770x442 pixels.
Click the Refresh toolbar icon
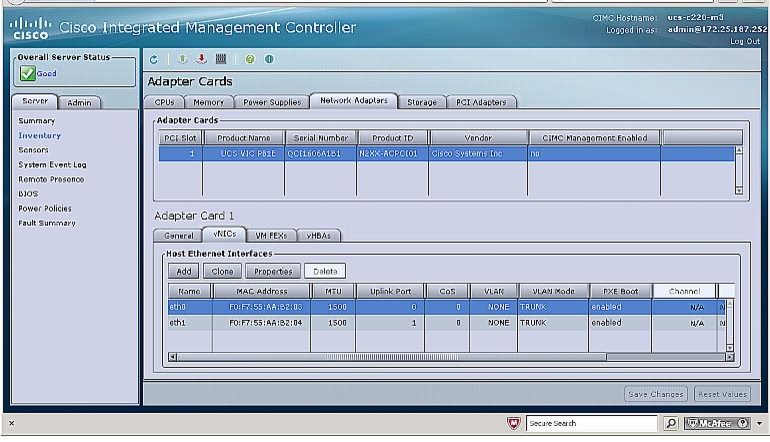tap(154, 59)
